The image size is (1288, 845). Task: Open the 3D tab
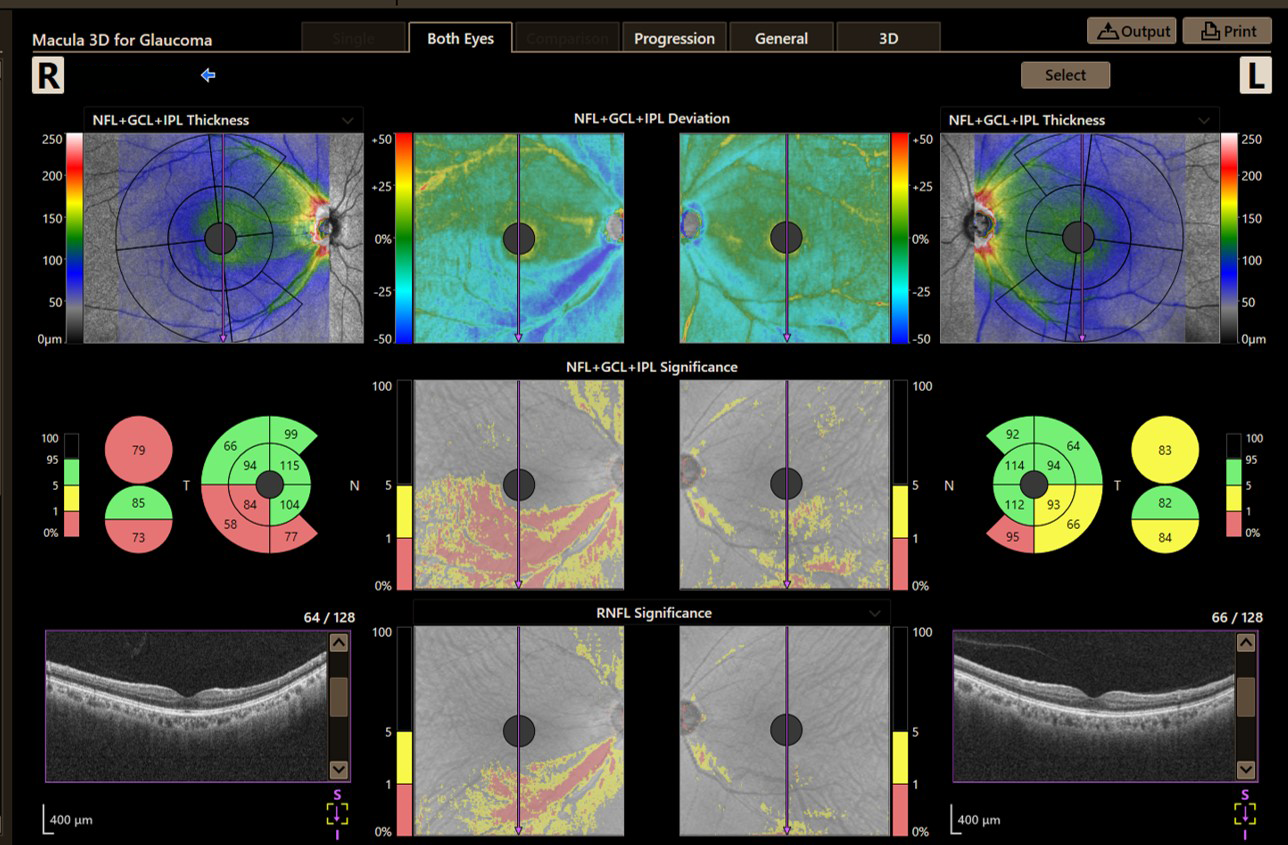tap(888, 38)
